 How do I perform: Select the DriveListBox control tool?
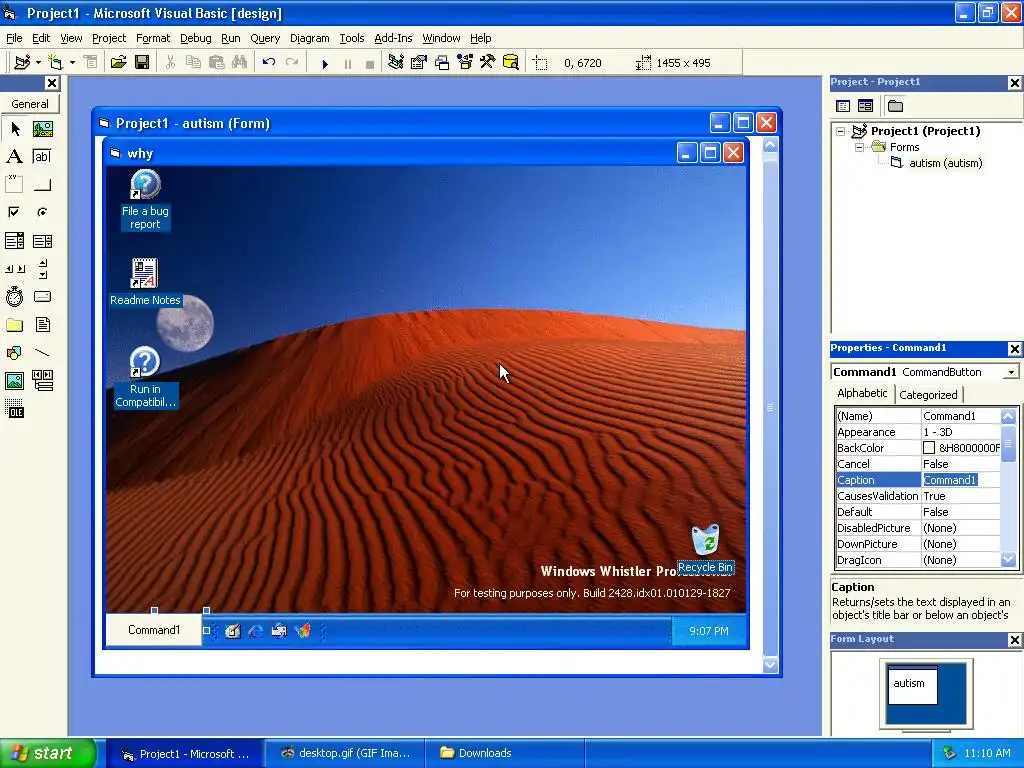pyautogui.click(x=42, y=296)
